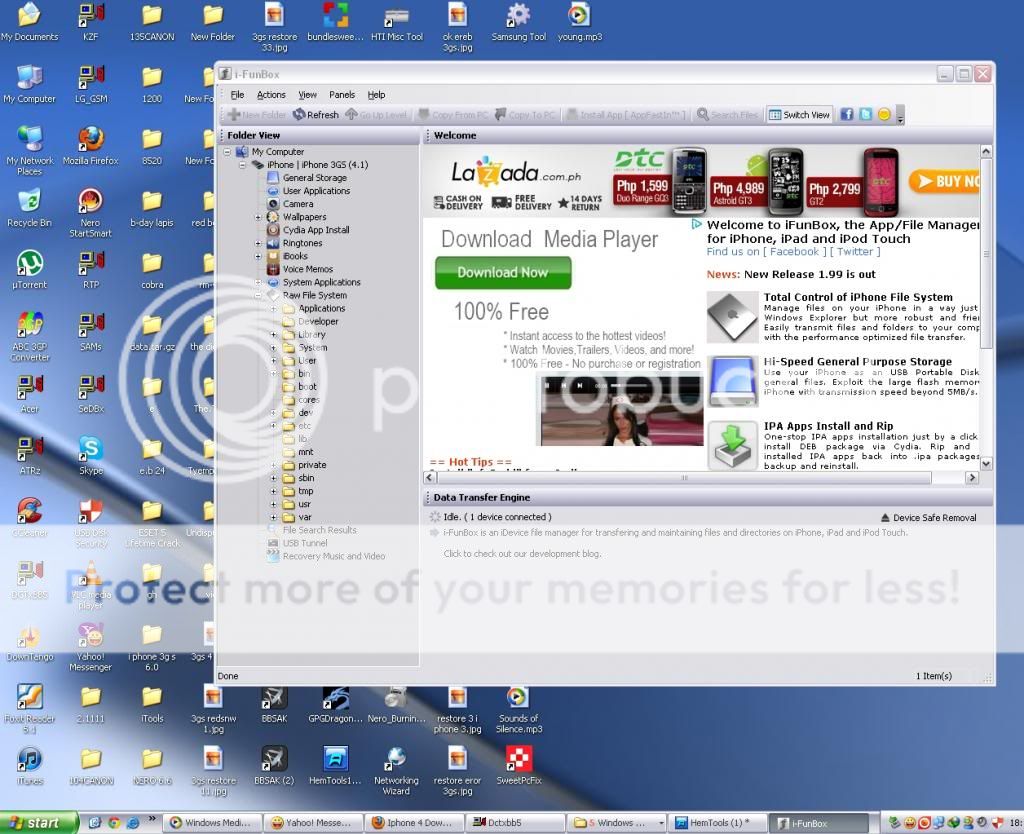Click Install App toolbar icon
The width and height of the screenshot is (1024, 834).
[x=626, y=115]
